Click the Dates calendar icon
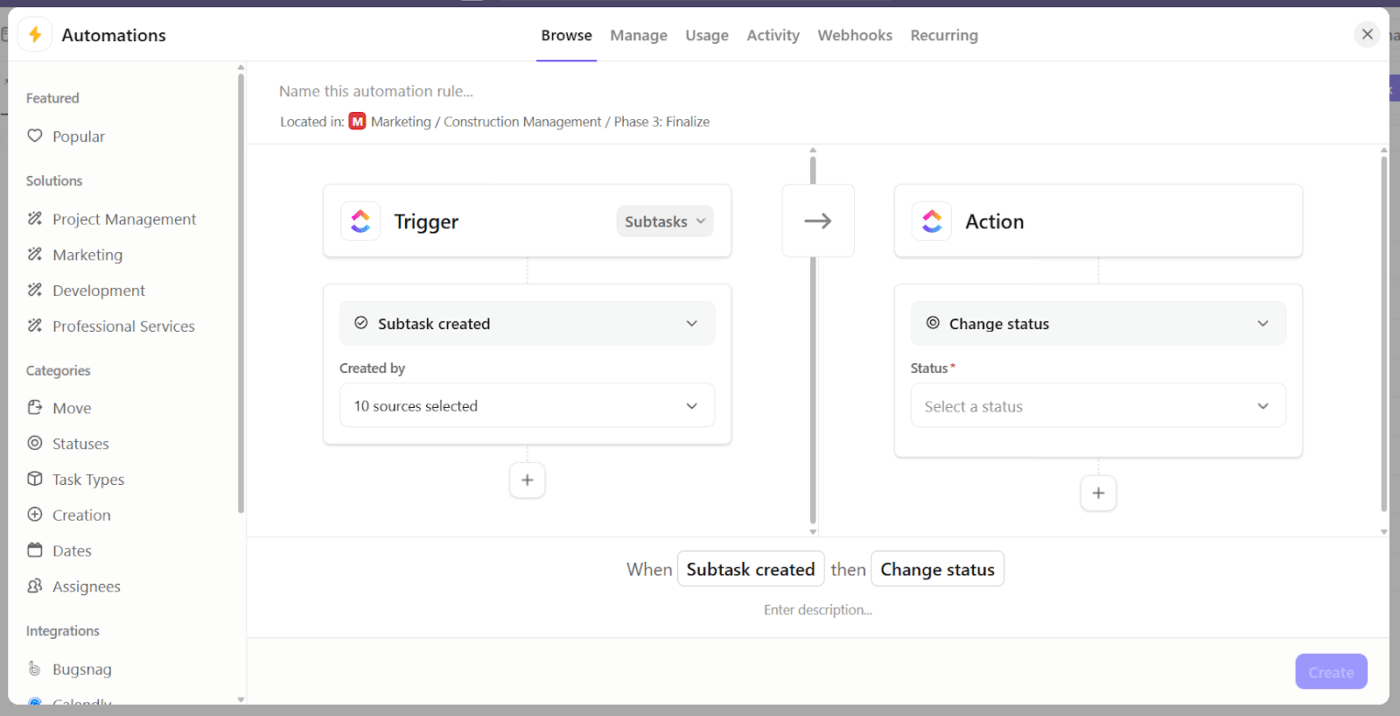Screen dimensions: 1400x716 point(35,551)
